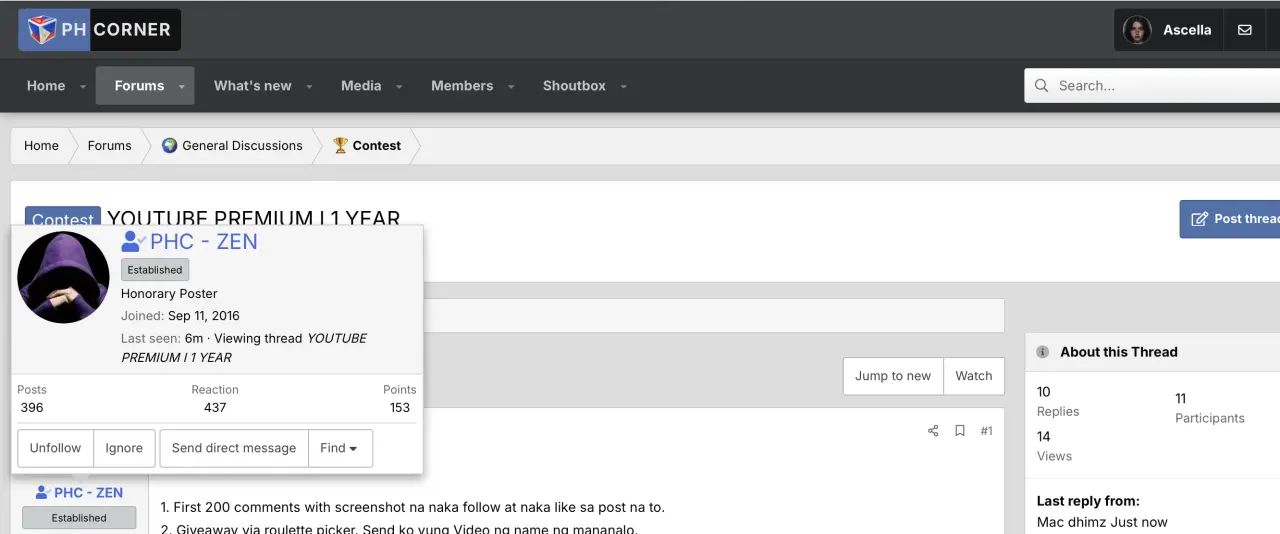This screenshot has height=534, width=1280.
Task: Click the Post thread button
Action: tap(1230, 219)
